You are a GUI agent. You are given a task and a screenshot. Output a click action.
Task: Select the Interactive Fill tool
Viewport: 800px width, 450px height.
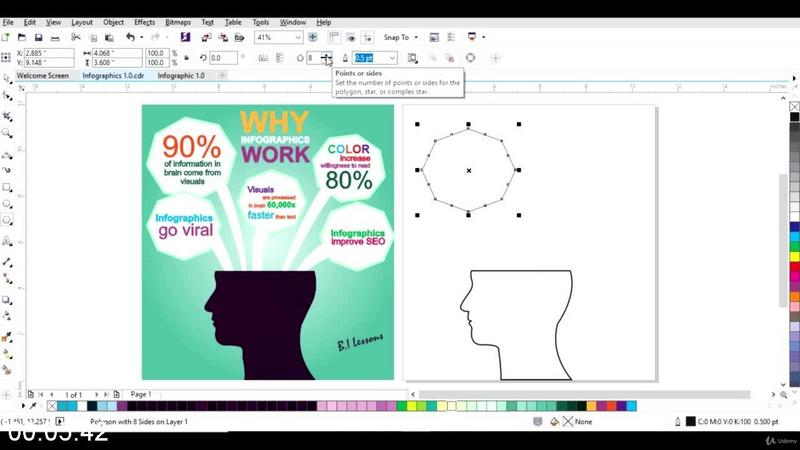[7, 353]
